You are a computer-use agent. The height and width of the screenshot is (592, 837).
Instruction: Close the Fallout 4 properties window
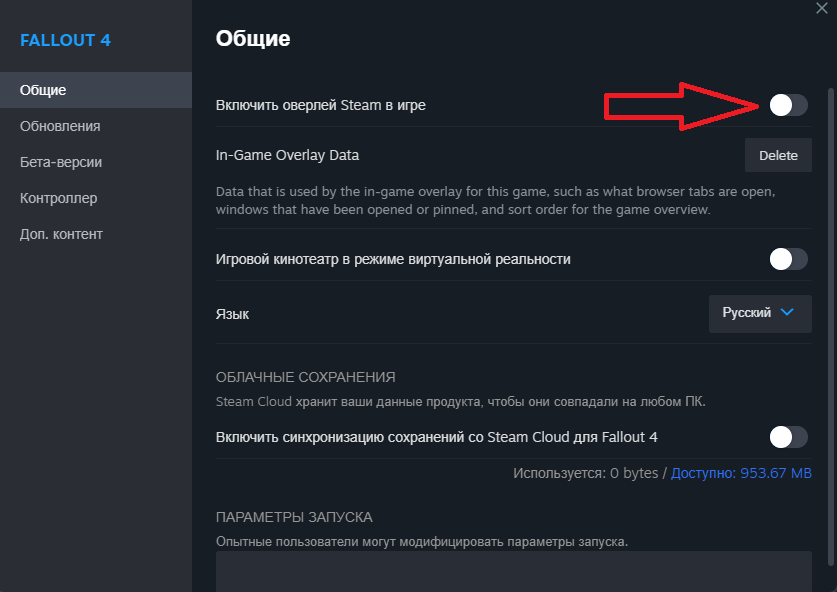(821, 6)
